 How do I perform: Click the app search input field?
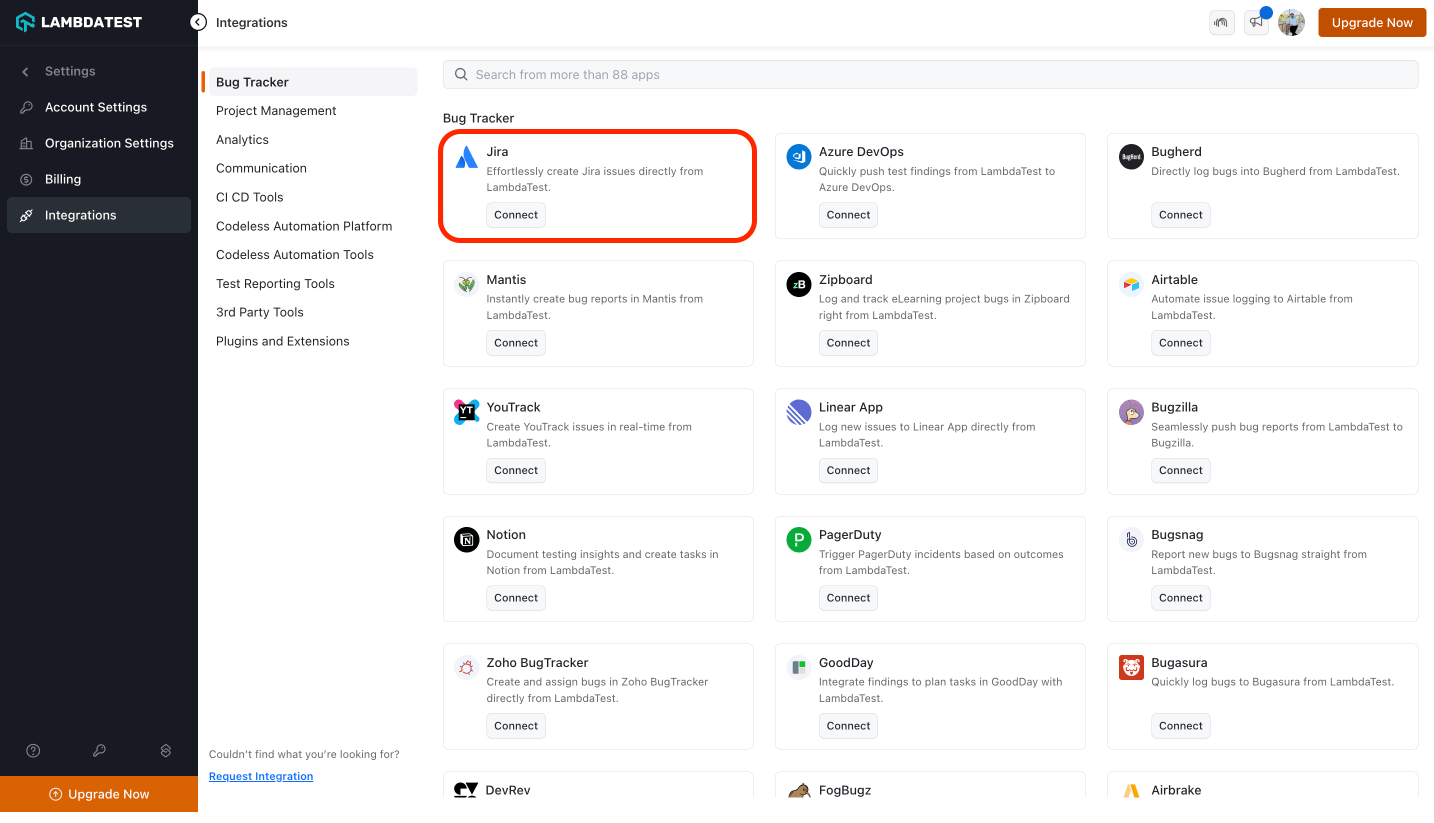pyautogui.click(x=930, y=74)
